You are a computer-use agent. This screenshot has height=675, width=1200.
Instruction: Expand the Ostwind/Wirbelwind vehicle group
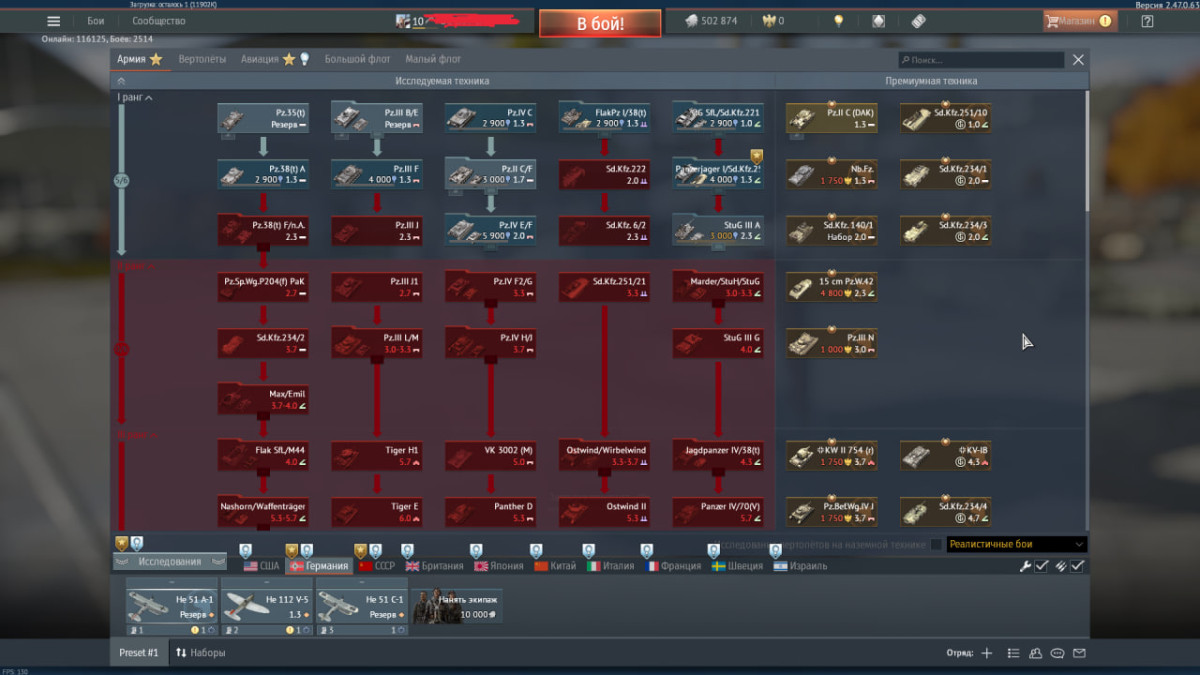(605, 455)
